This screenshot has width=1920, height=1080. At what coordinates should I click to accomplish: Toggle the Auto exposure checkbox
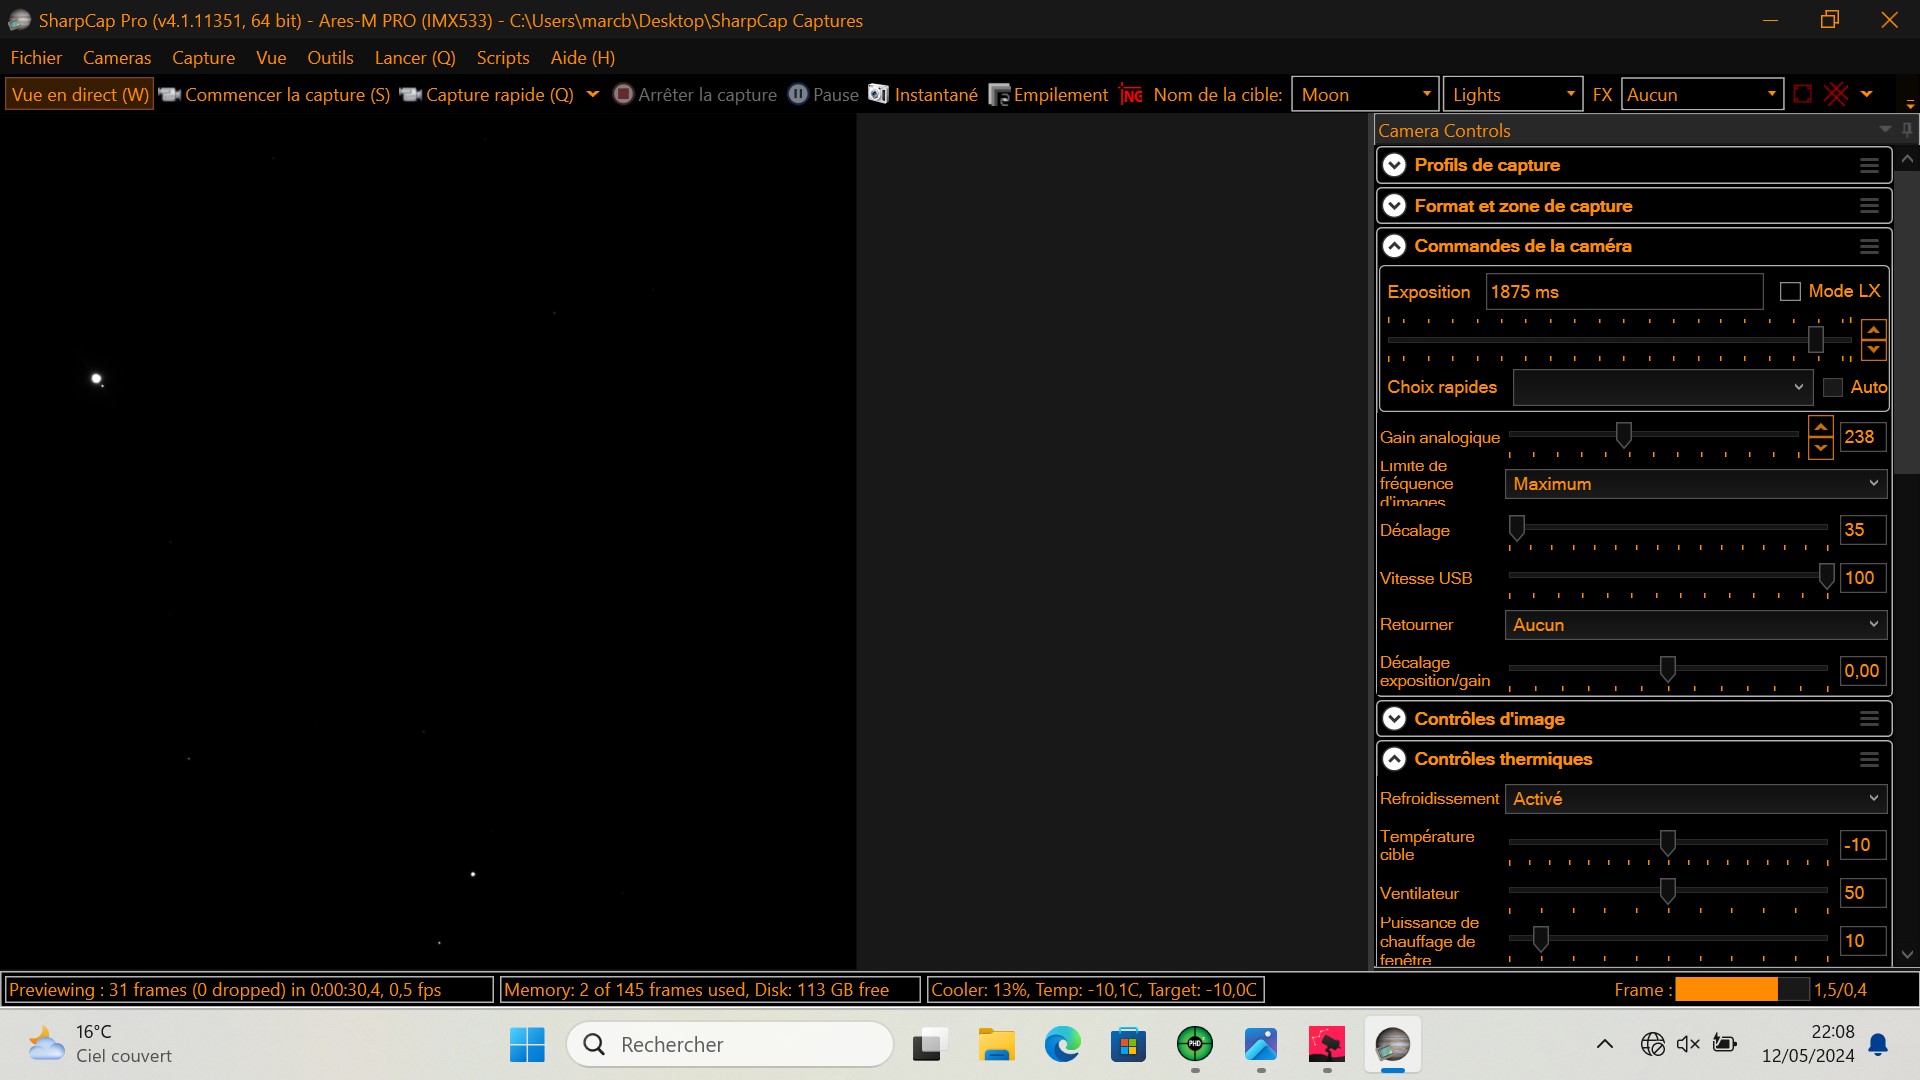point(1833,388)
